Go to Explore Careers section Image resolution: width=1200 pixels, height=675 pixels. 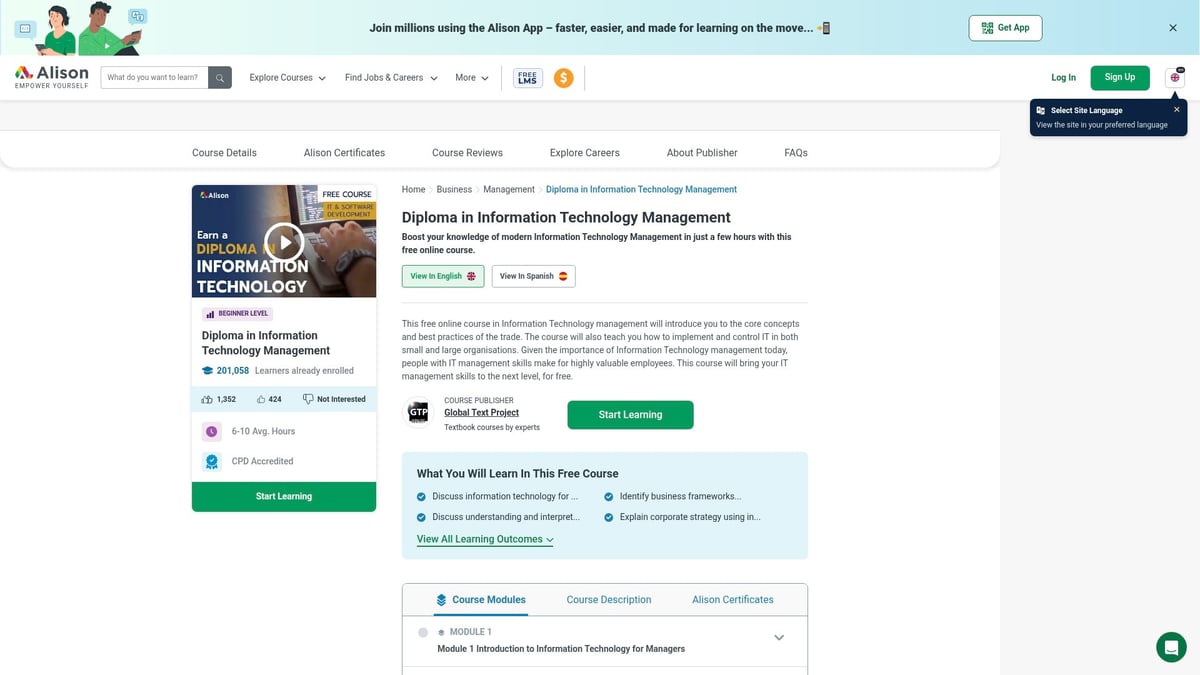coord(584,153)
